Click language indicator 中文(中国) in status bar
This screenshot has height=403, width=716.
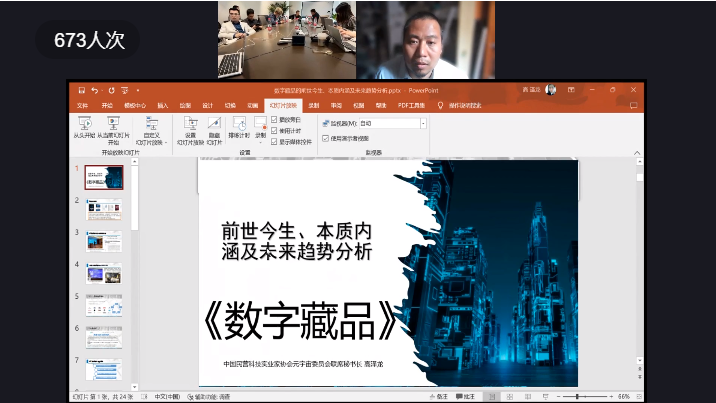(167, 397)
